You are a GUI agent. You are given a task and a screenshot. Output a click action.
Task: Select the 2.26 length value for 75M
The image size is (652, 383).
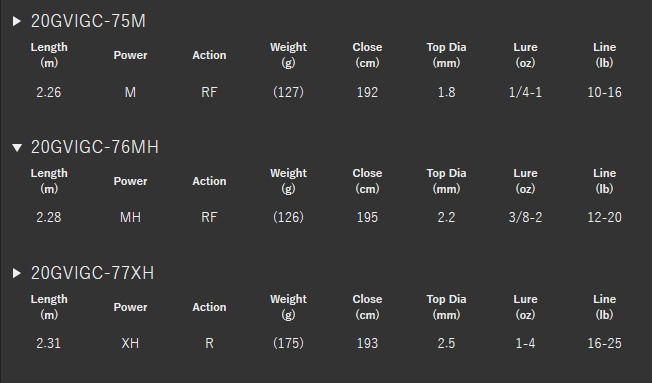pyautogui.click(x=49, y=92)
